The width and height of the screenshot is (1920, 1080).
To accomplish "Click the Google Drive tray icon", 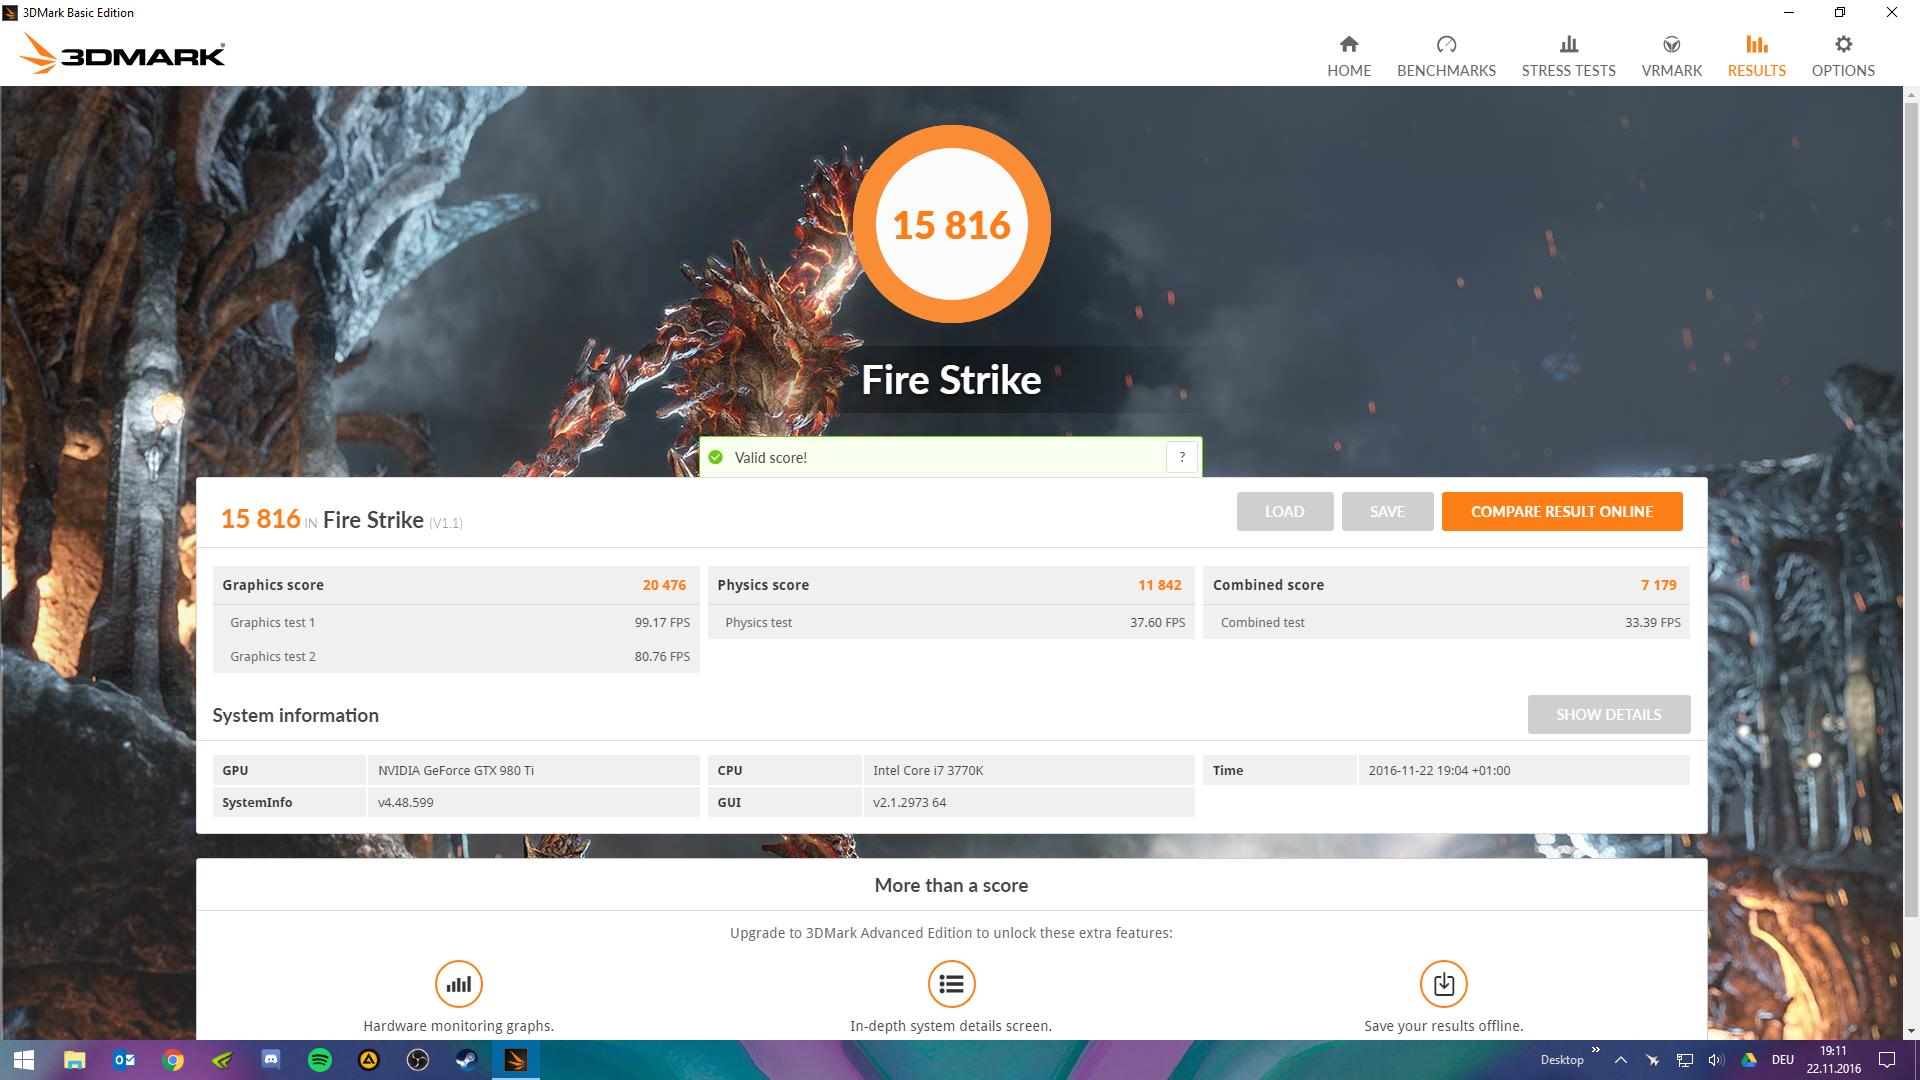I will [x=1748, y=1060].
